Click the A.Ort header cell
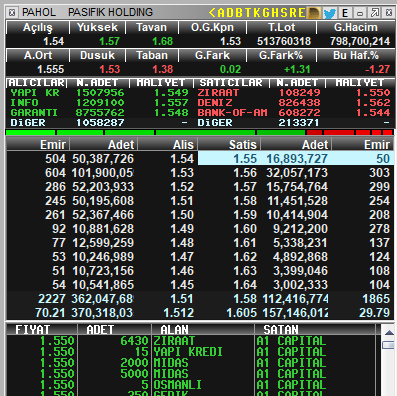Image resolution: width=397 pixels, height=396 pixels. 38,55
